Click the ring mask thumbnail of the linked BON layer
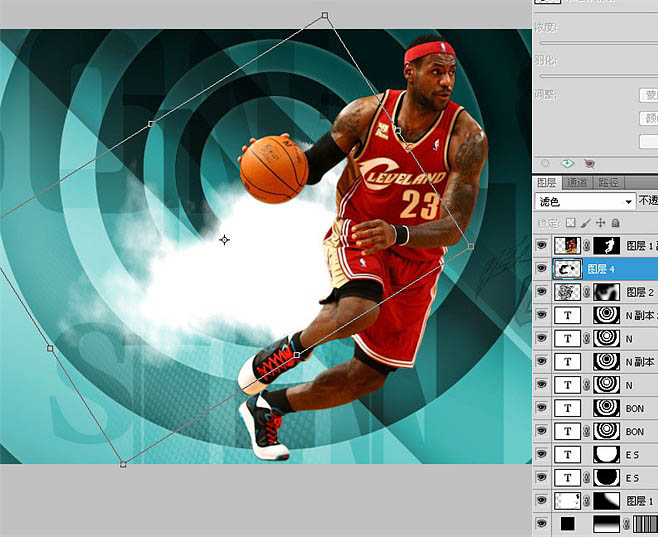Viewport: 658px width, 537px height. [x=606, y=431]
